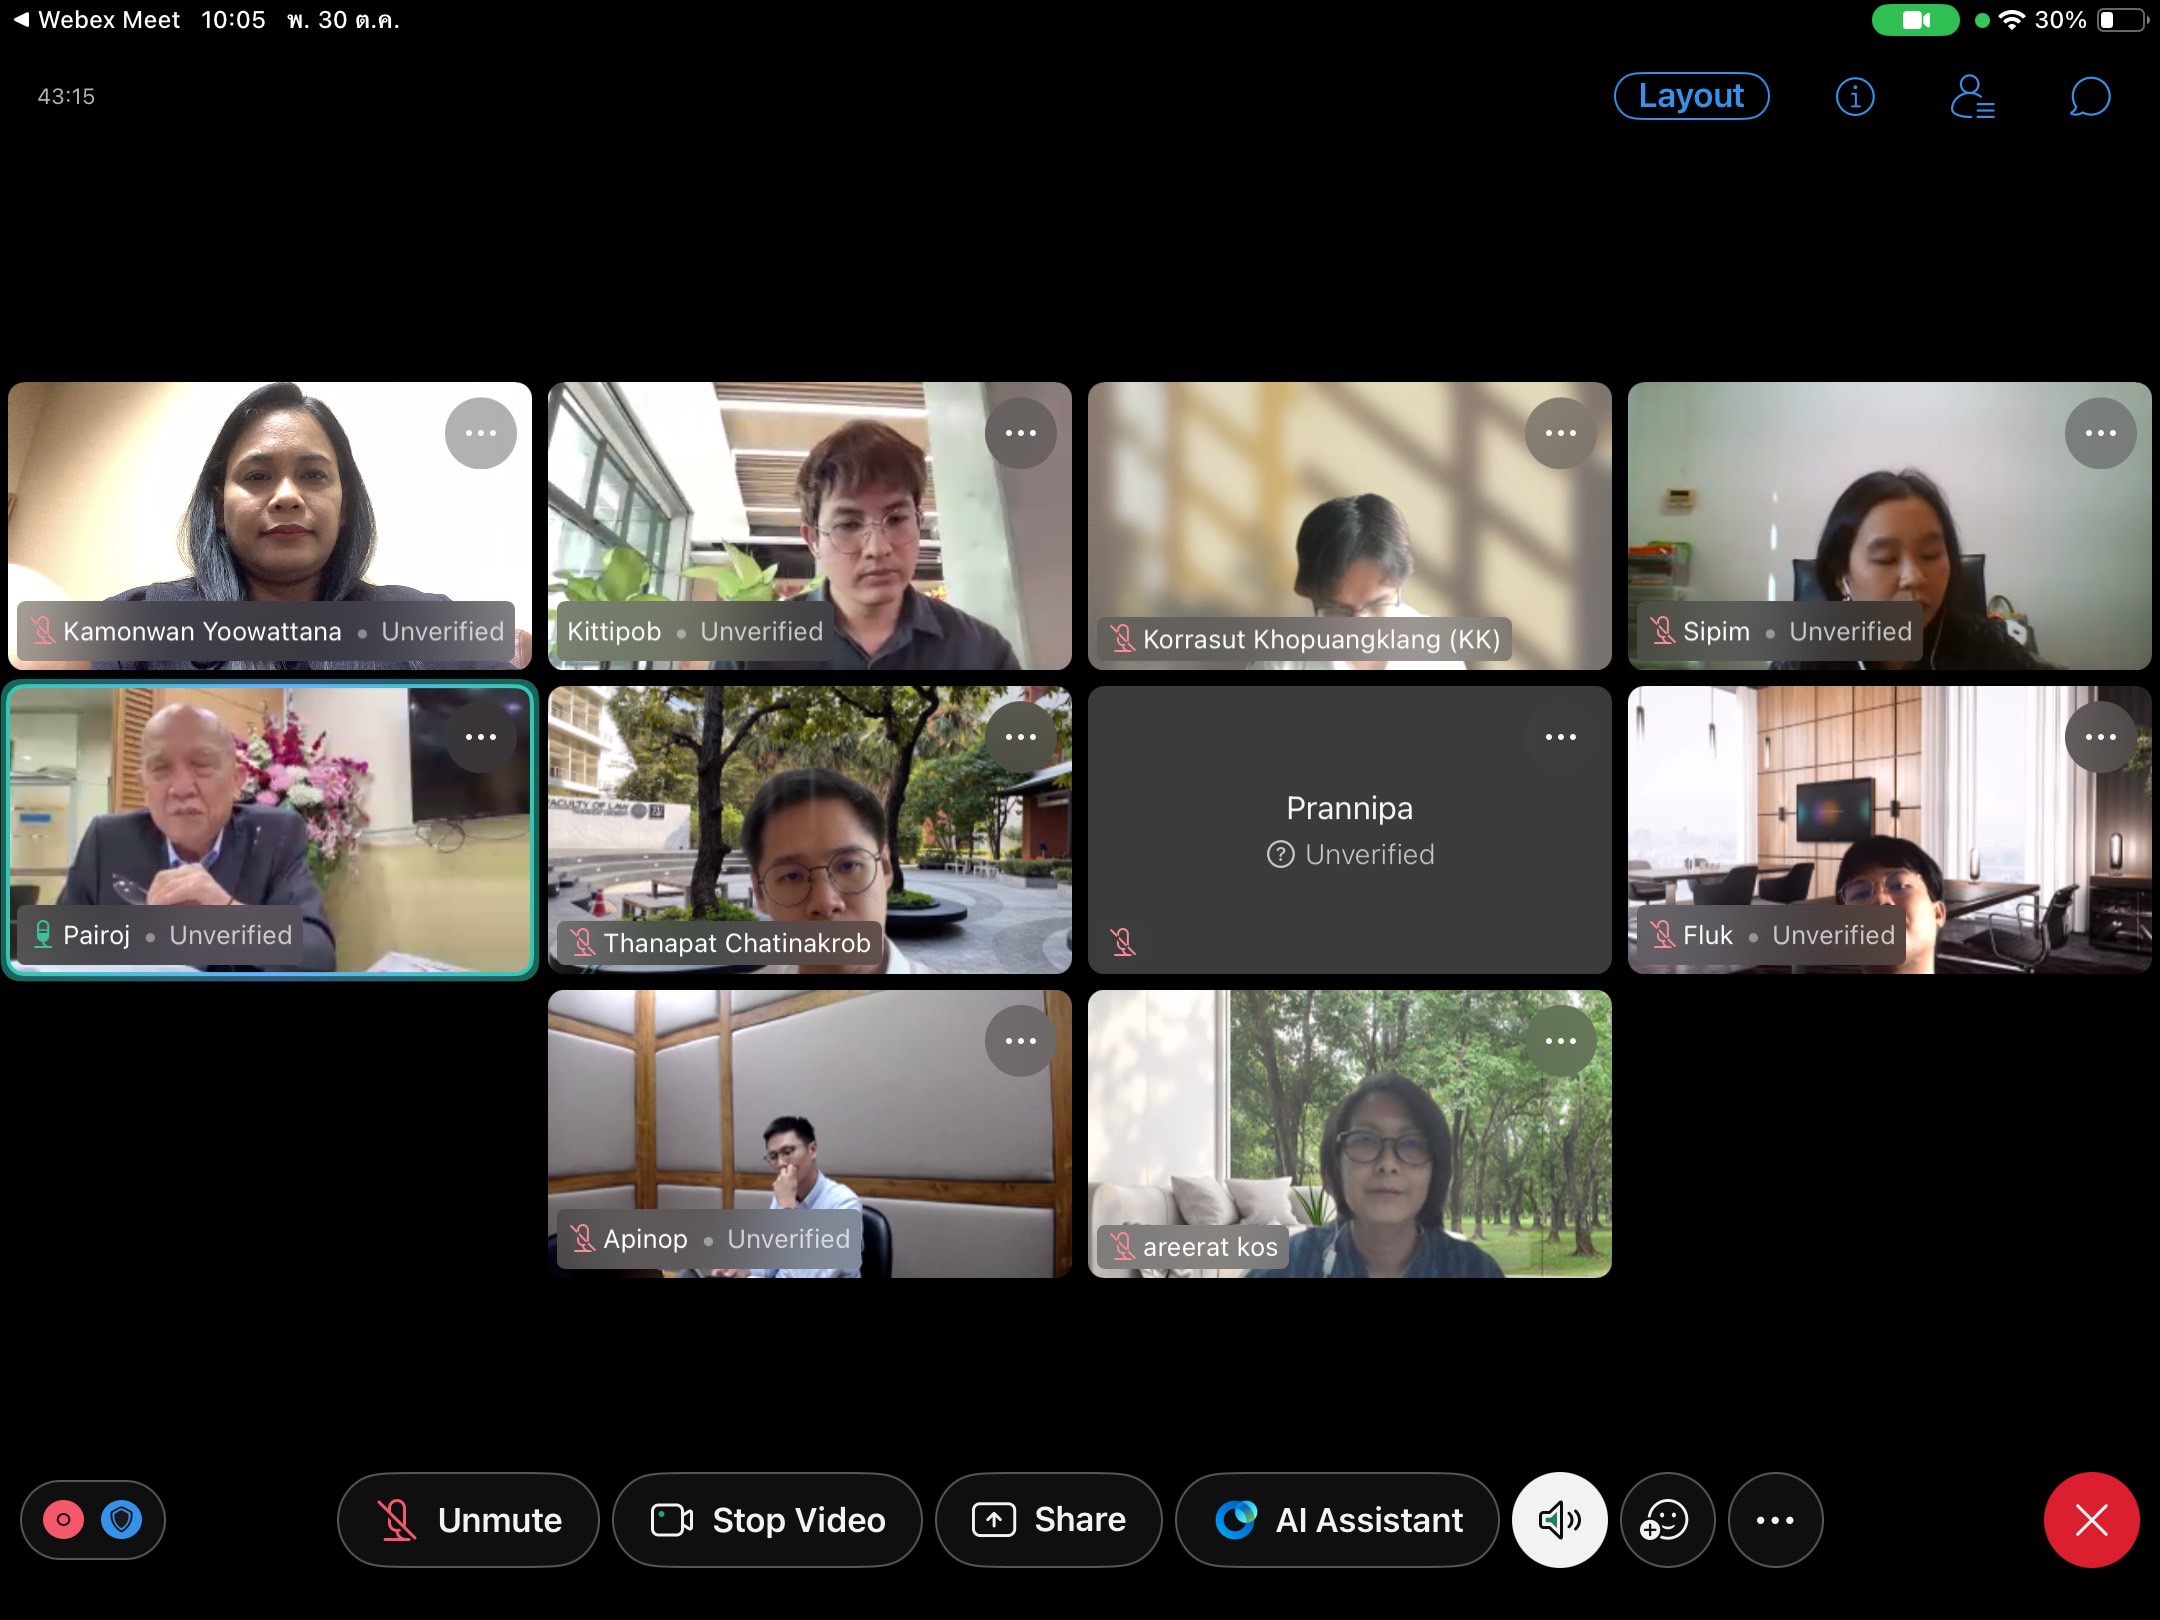
Task: Open more options on areerat kos's tile
Action: coord(1560,1041)
